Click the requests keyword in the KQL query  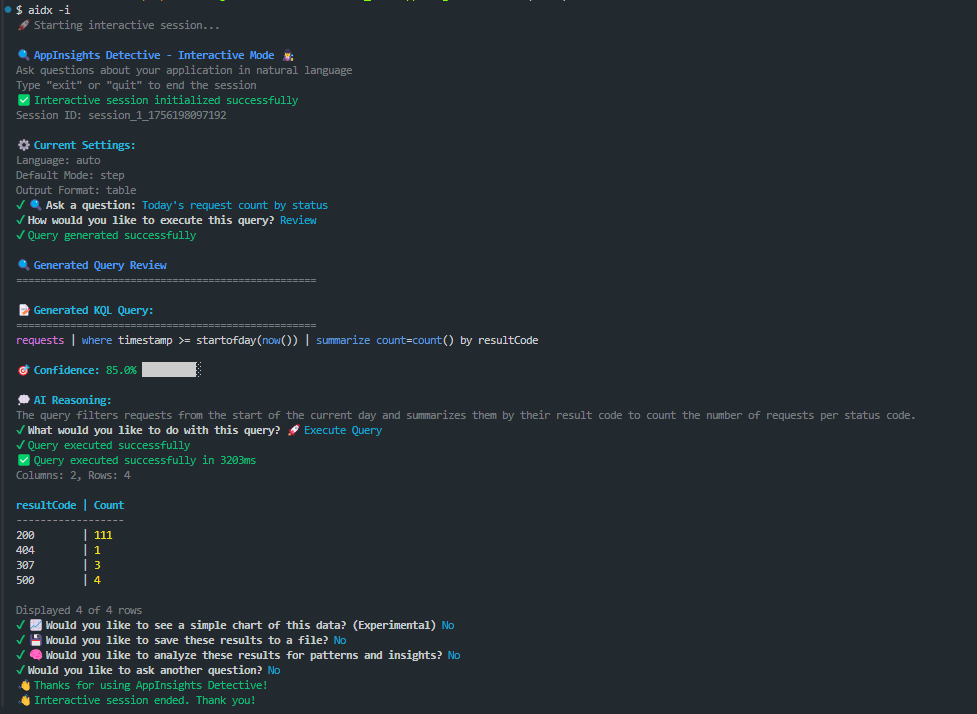tap(40, 340)
